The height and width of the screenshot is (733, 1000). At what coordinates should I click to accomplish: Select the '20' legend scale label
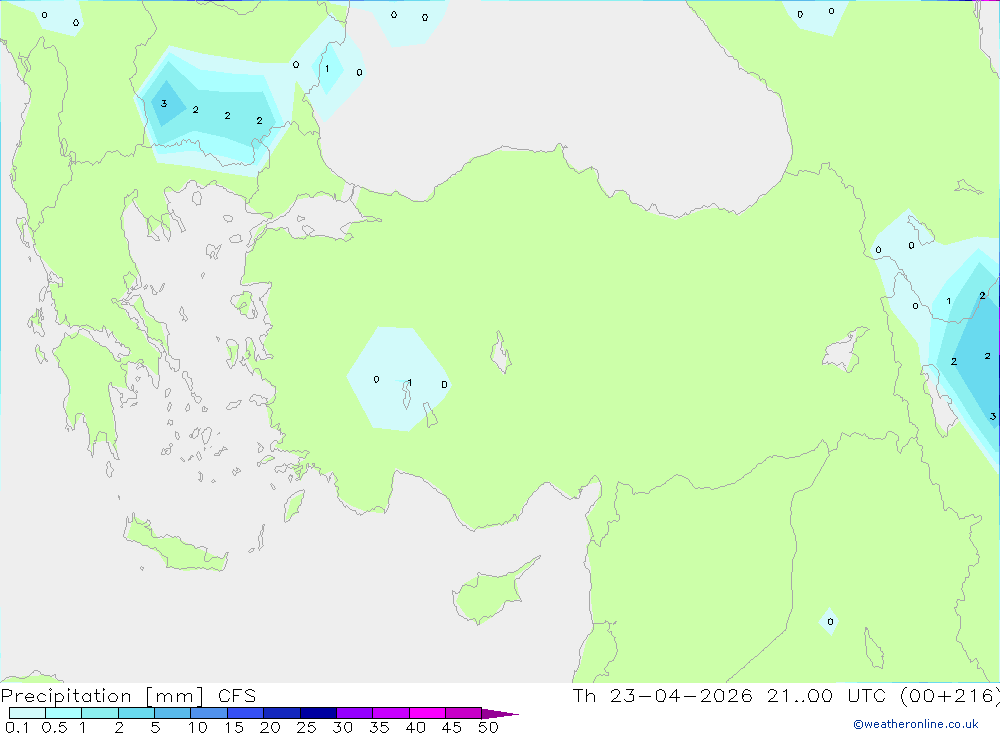click(x=270, y=727)
